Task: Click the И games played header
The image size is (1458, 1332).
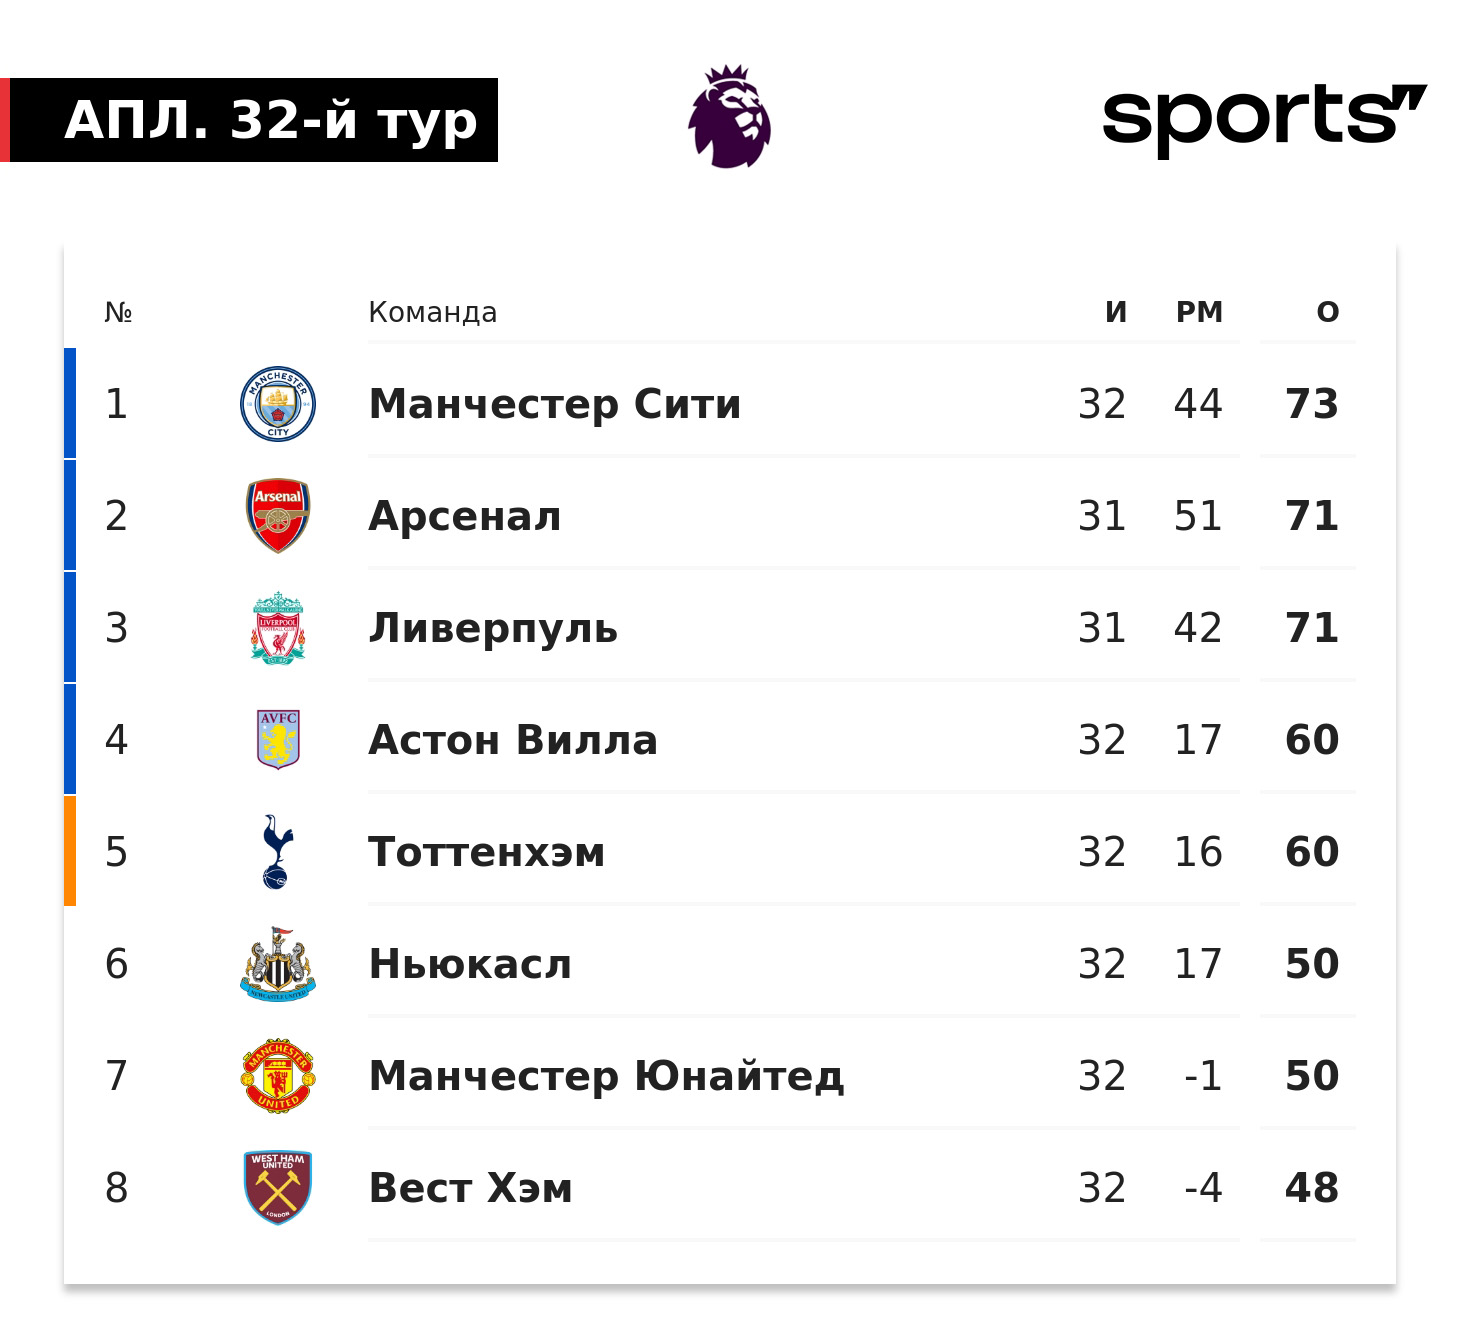Action: click(1116, 312)
